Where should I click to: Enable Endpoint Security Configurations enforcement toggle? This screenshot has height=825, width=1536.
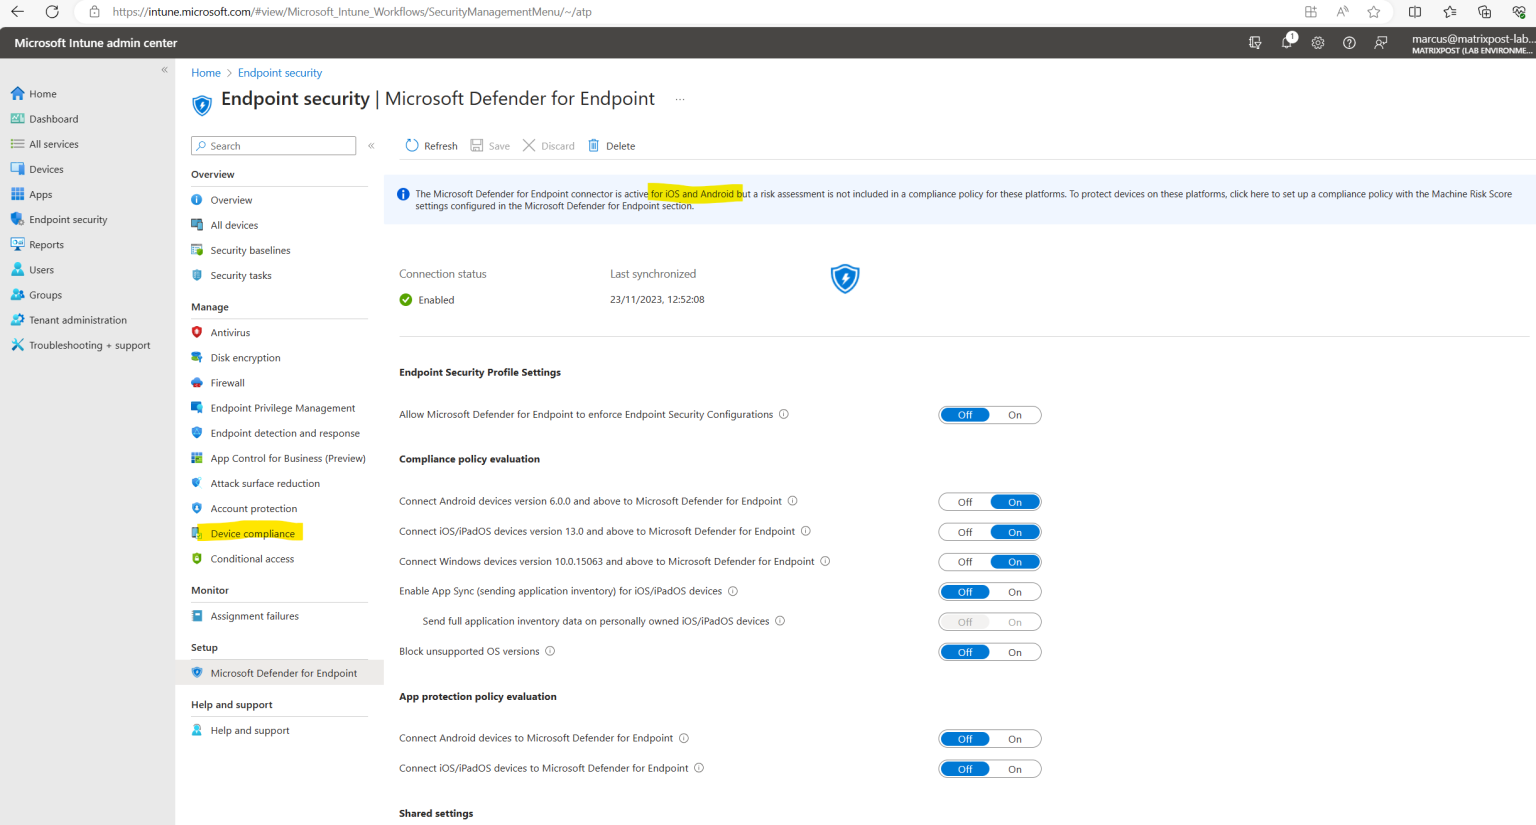coord(1015,414)
